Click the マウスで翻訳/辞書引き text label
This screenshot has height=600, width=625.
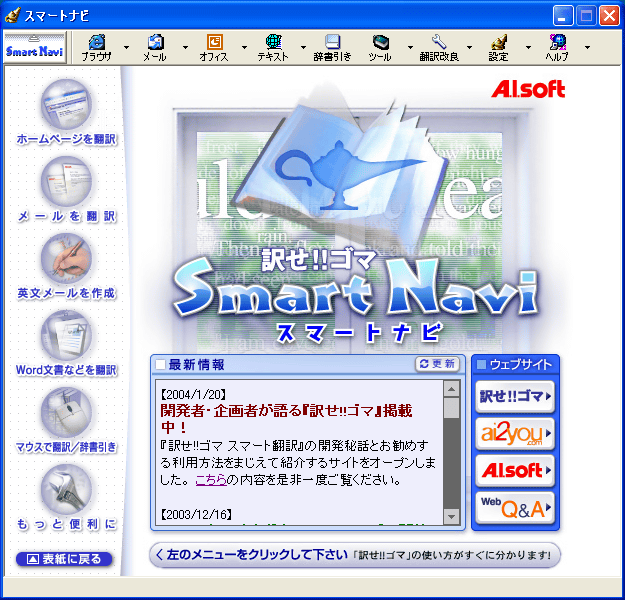point(66,447)
